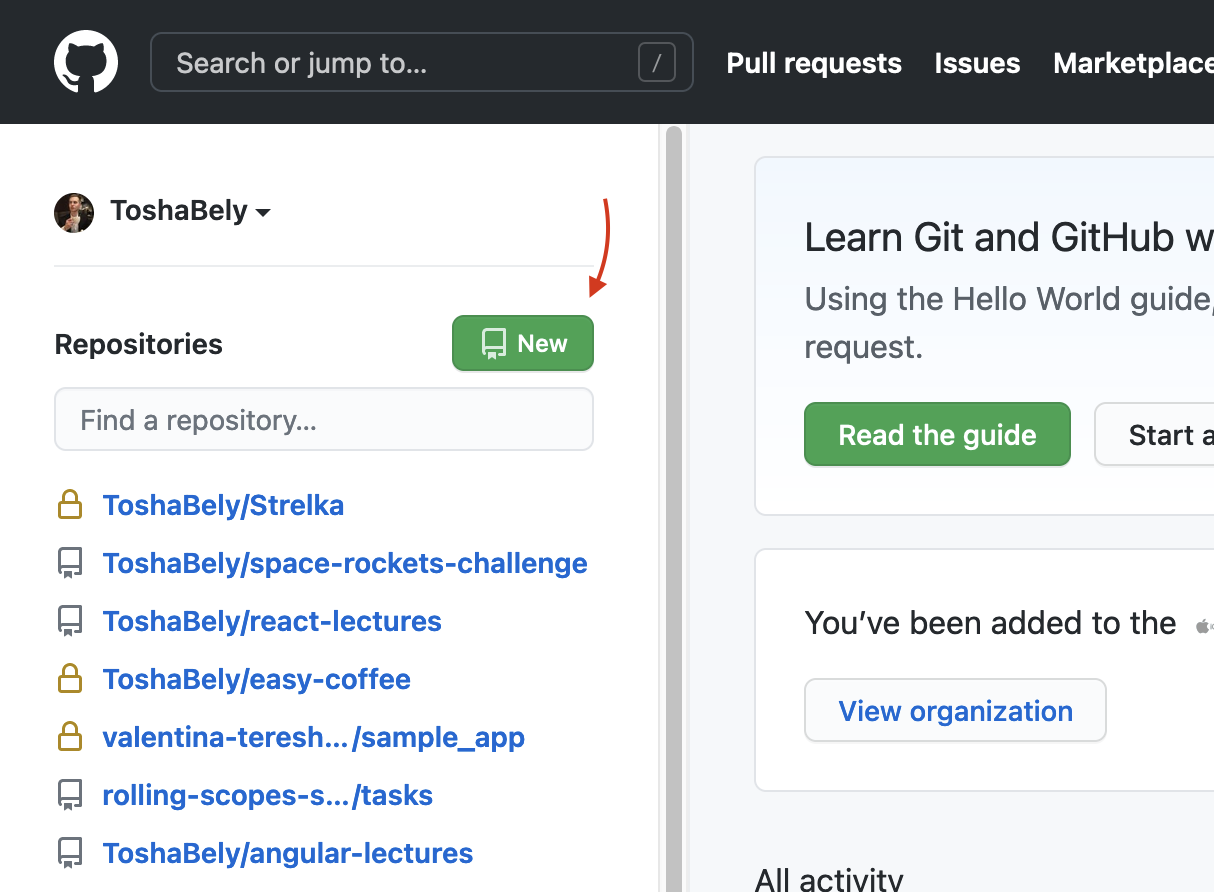The image size is (1214, 892).
Task: Open ToshaBely/angular-lectures repository
Action: [x=288, y=853]
